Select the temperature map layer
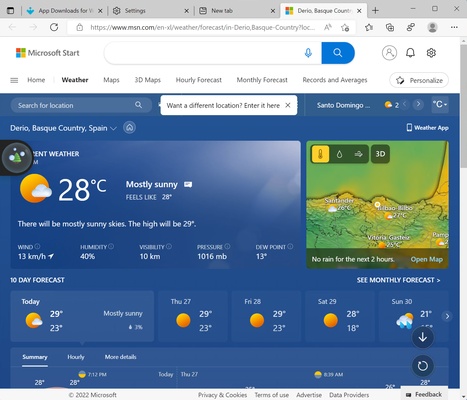Viewport: 467px width, 400px height. (320, 154)
